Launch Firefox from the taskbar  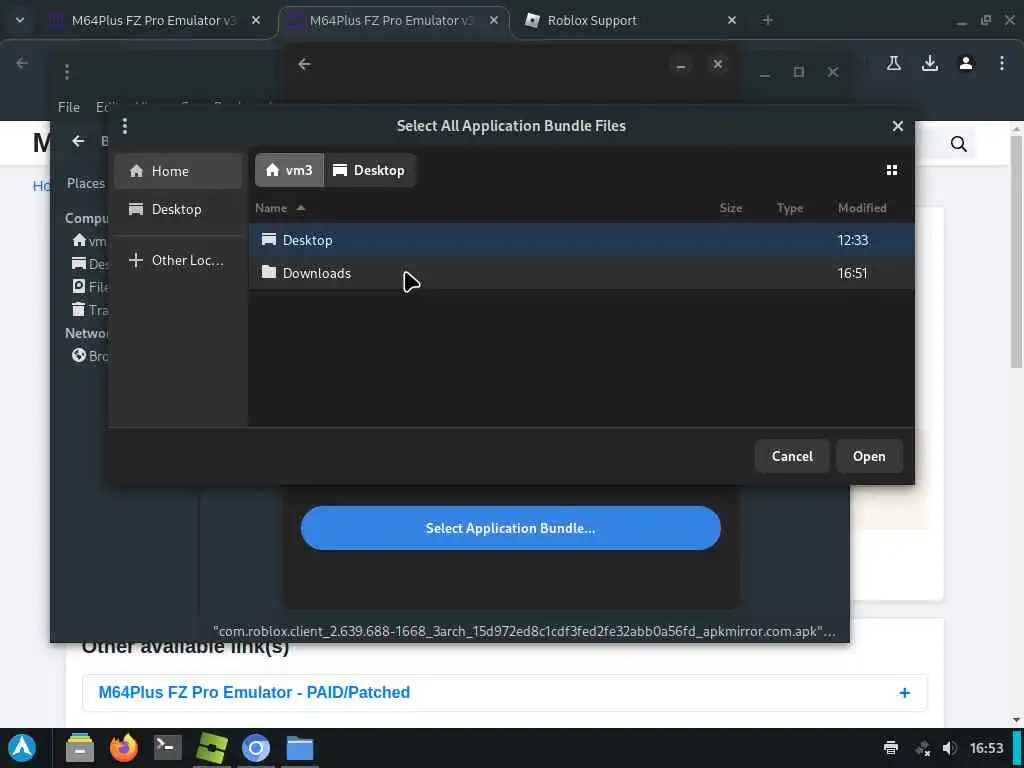click(123, 748)
